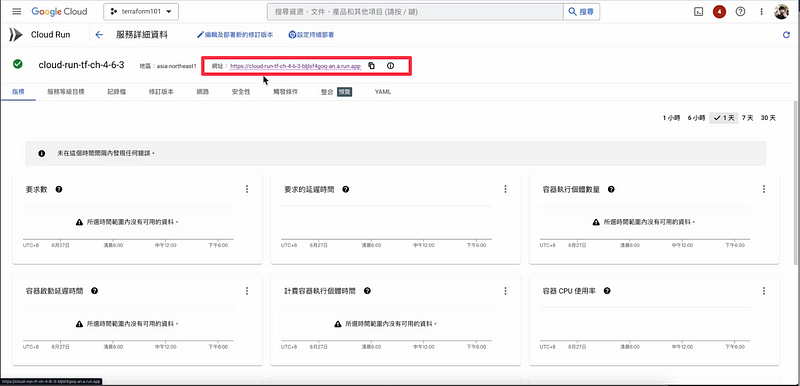Image resolution: width=800 pixels, height=386 pixels.
Task: Select the 30 天 time range
Action: tap(768, 118)
